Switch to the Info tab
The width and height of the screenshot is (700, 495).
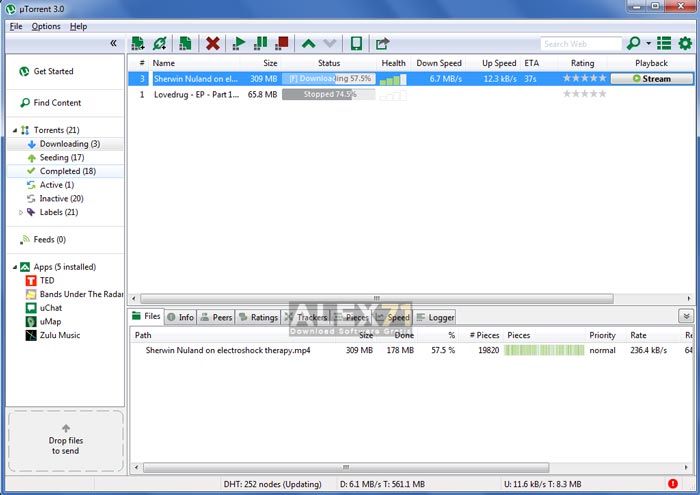coord(181,317)
